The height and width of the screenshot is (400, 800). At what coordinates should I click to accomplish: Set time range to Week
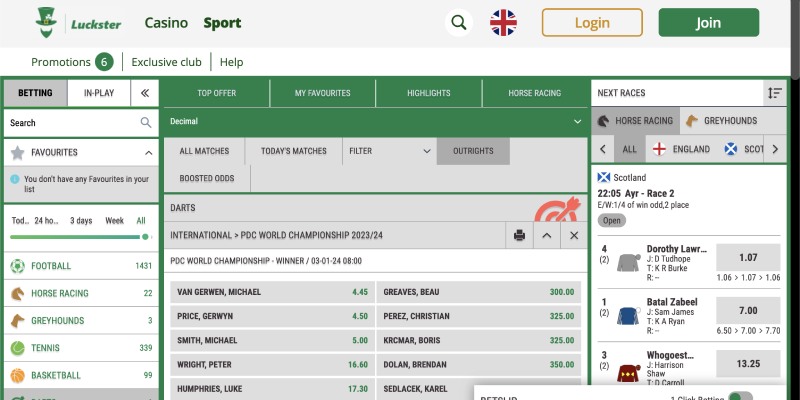tap(114, 221)
